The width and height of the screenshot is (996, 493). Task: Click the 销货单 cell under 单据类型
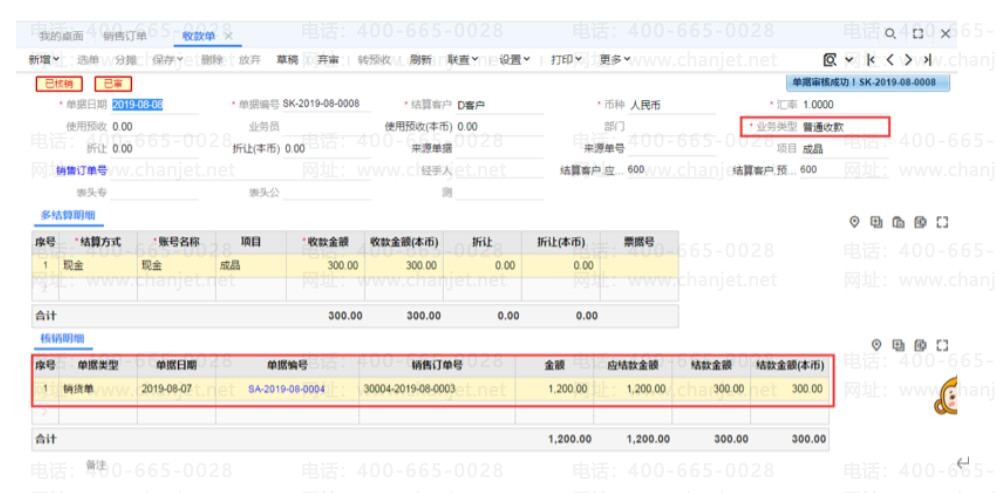(x=98, y=389)
